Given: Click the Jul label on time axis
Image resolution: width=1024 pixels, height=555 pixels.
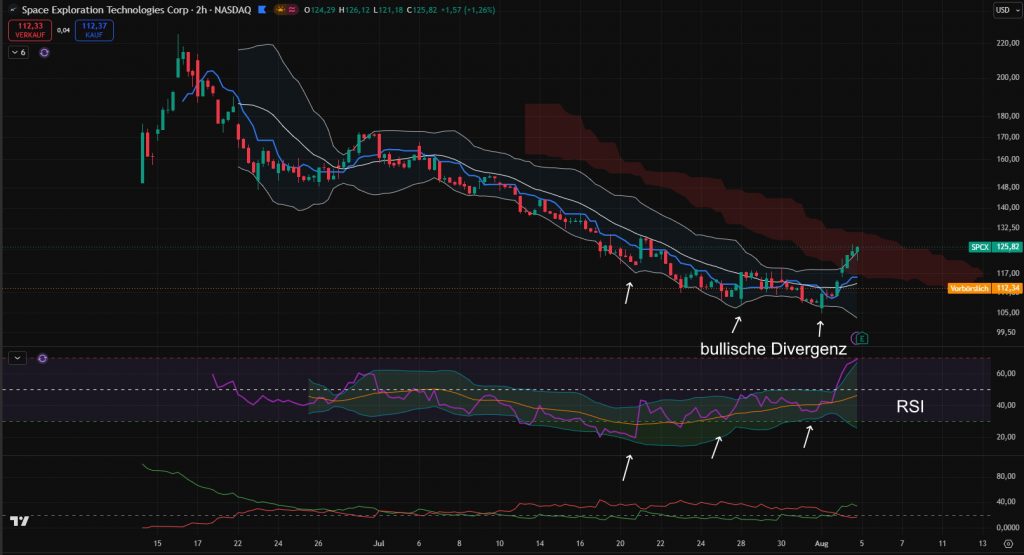Looking at the screenshot, I should [x=379, y=543].
